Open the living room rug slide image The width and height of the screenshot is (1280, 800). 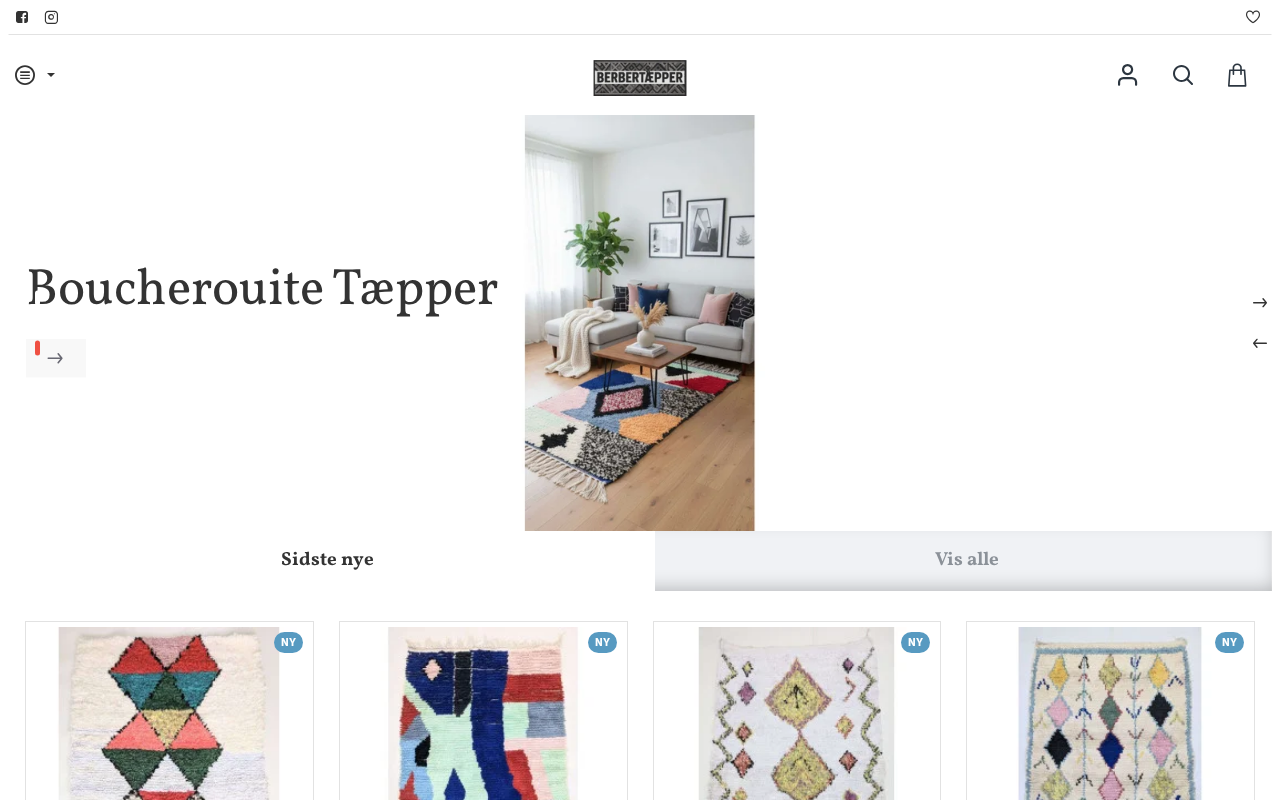pyautogui.click(x=640, y=323)
